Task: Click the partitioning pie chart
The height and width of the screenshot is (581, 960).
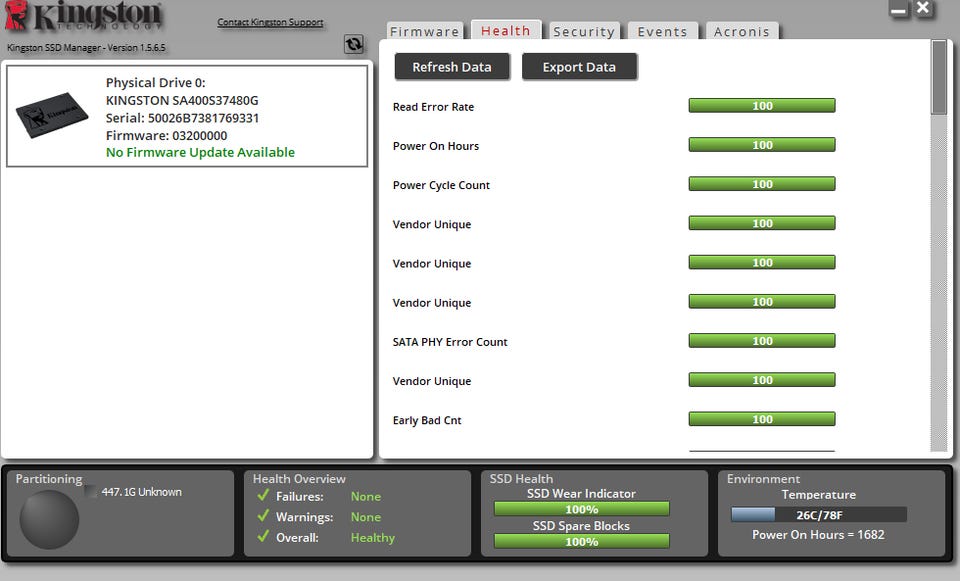Action: 49,519
